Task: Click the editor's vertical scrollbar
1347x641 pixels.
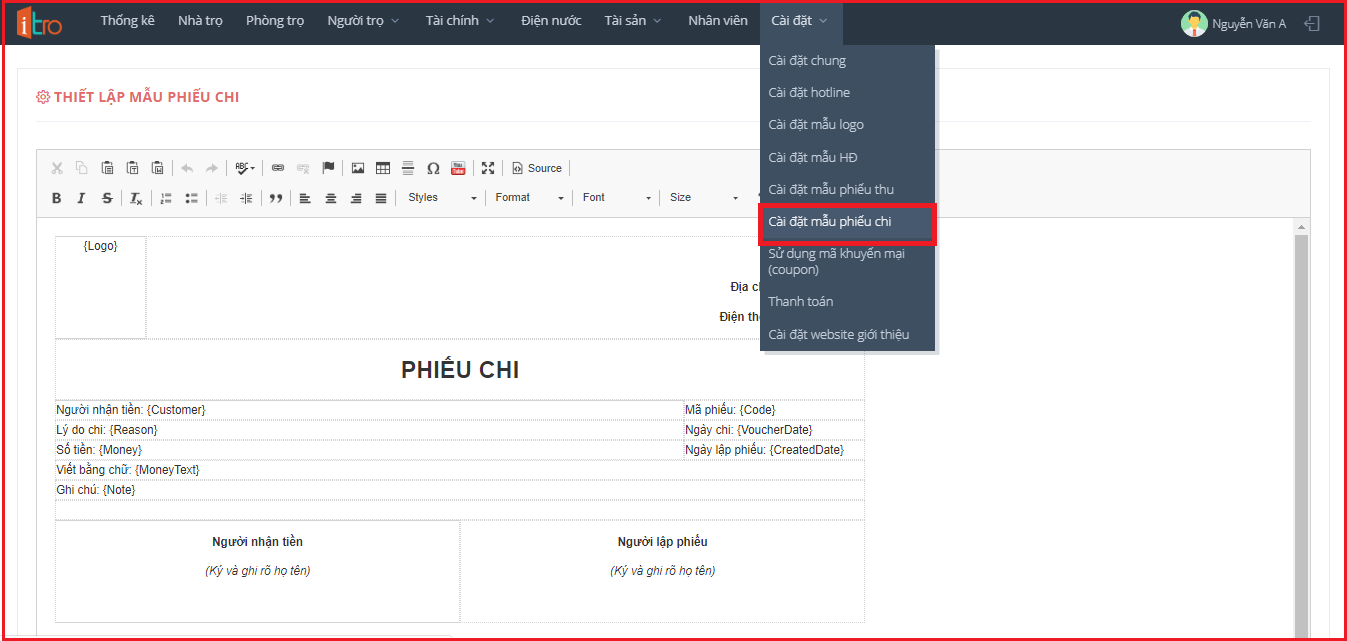Action: tap(1300, 430)
